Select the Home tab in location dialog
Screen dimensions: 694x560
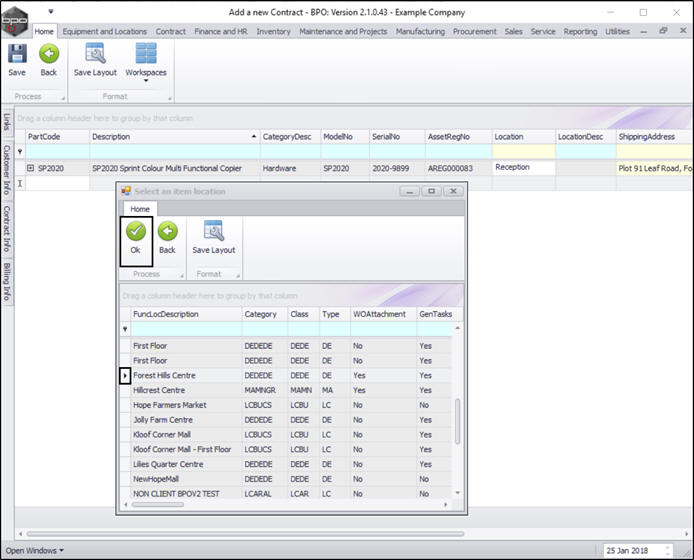140,209
